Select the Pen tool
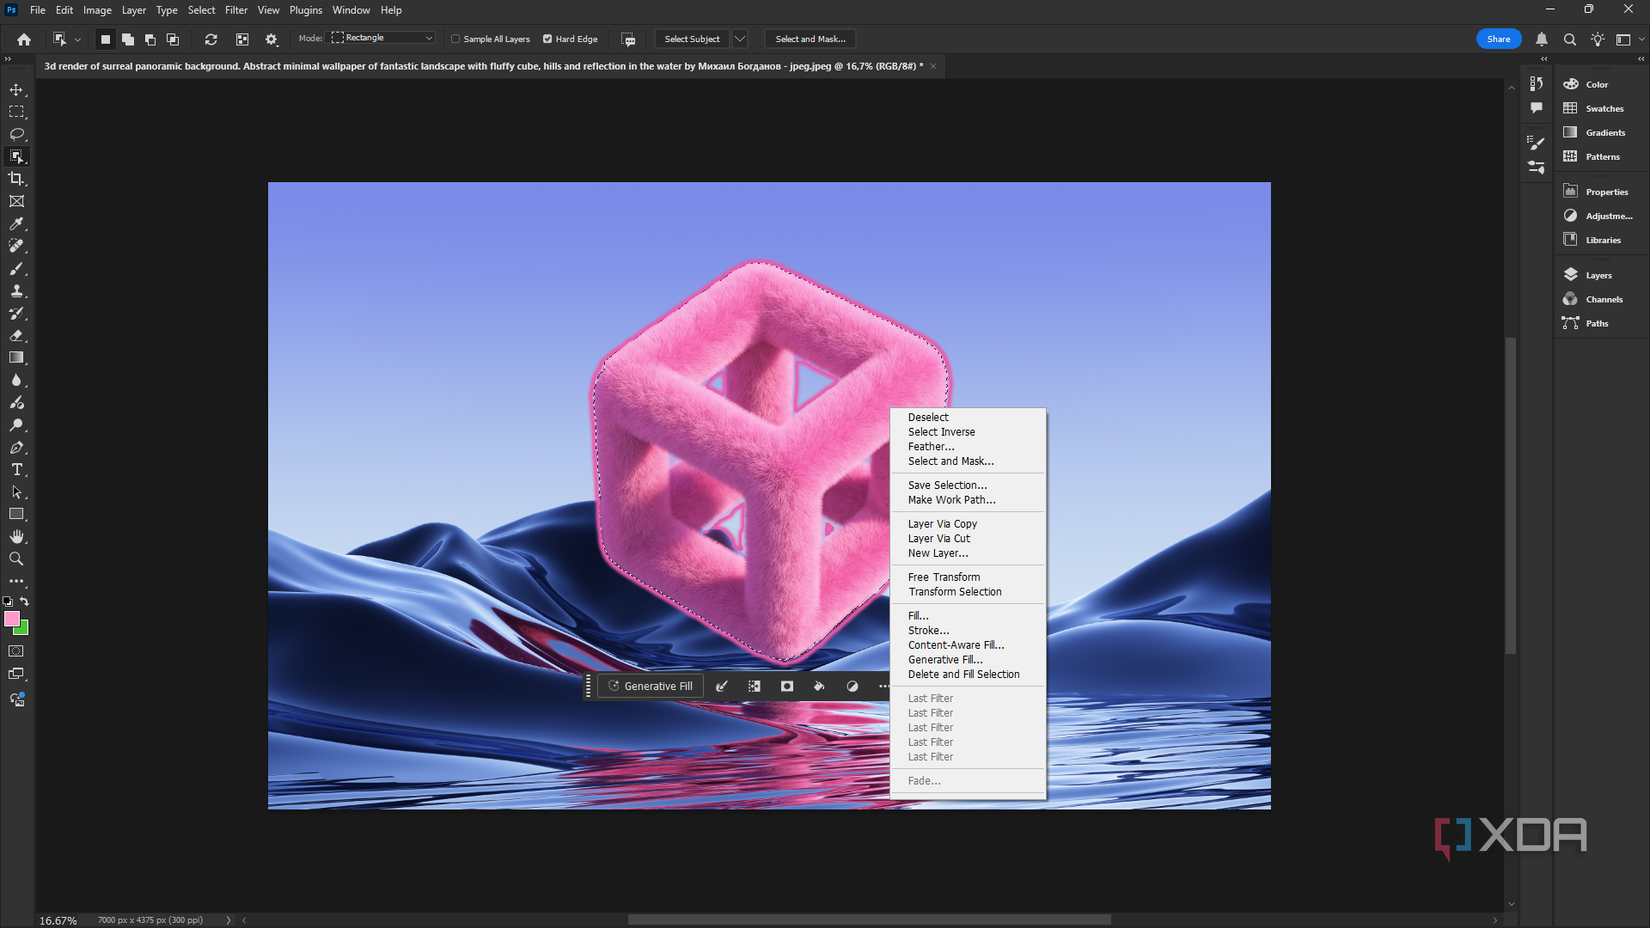This screenshot has height=928, width=1650. [x=17, y=447]
